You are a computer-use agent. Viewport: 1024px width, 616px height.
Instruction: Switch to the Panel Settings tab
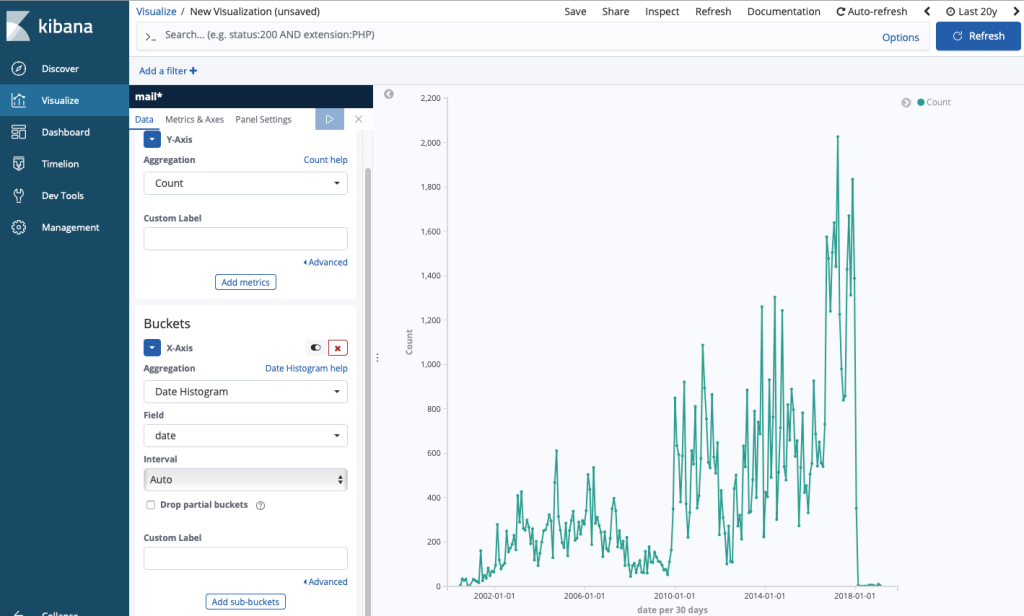click(263, 120)
